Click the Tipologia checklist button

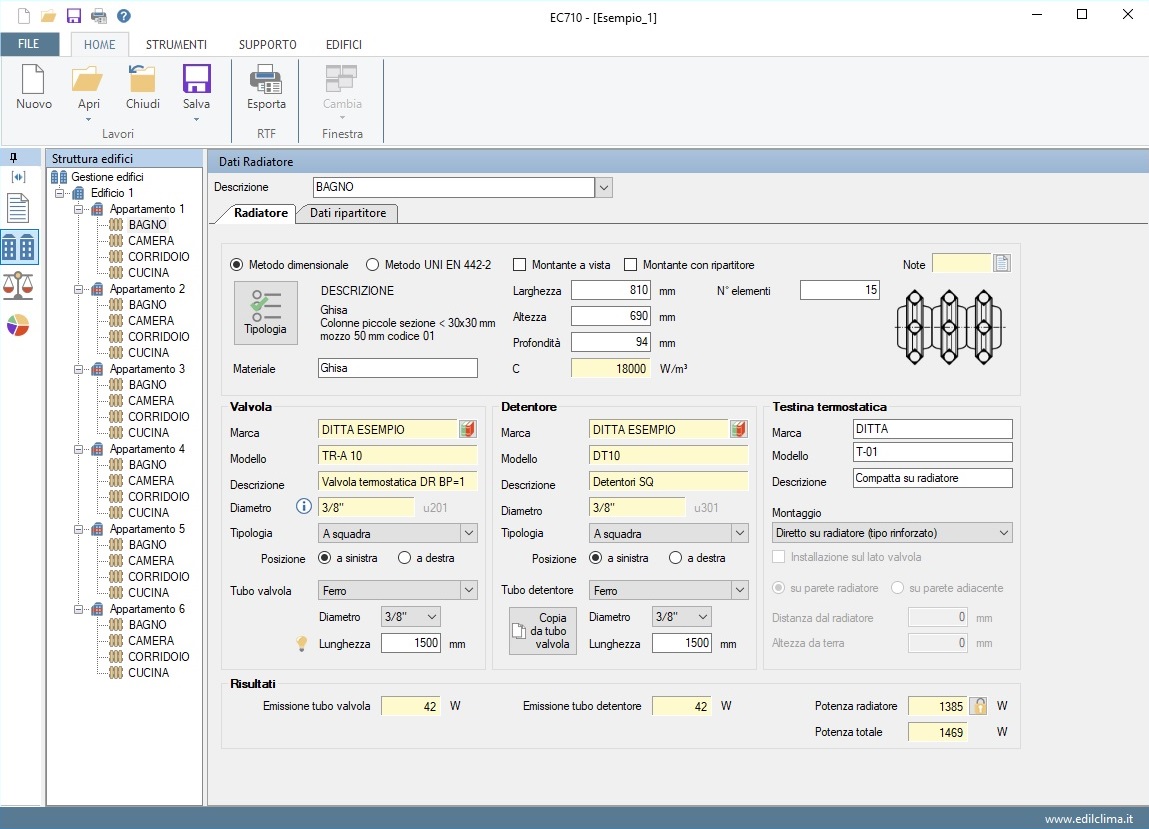tap(265, 312)
